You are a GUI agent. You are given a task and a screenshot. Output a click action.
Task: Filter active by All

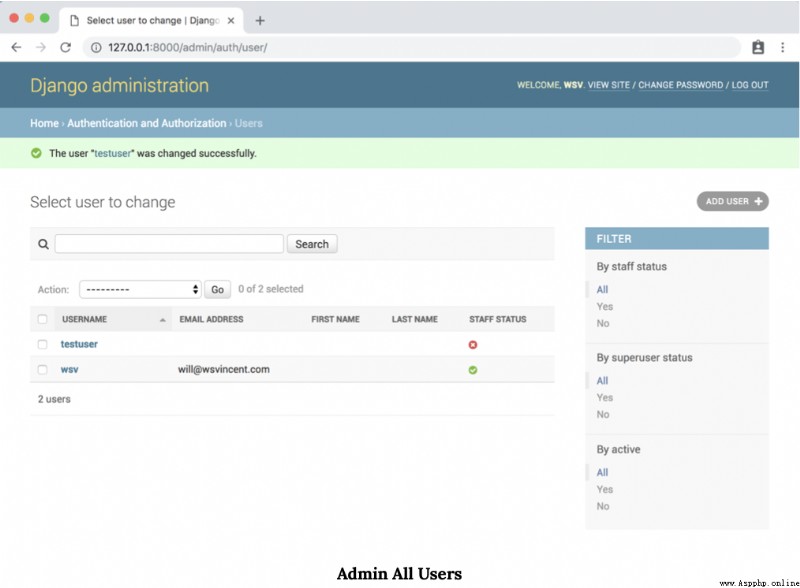pyautogui.click(x=602, y=472)
